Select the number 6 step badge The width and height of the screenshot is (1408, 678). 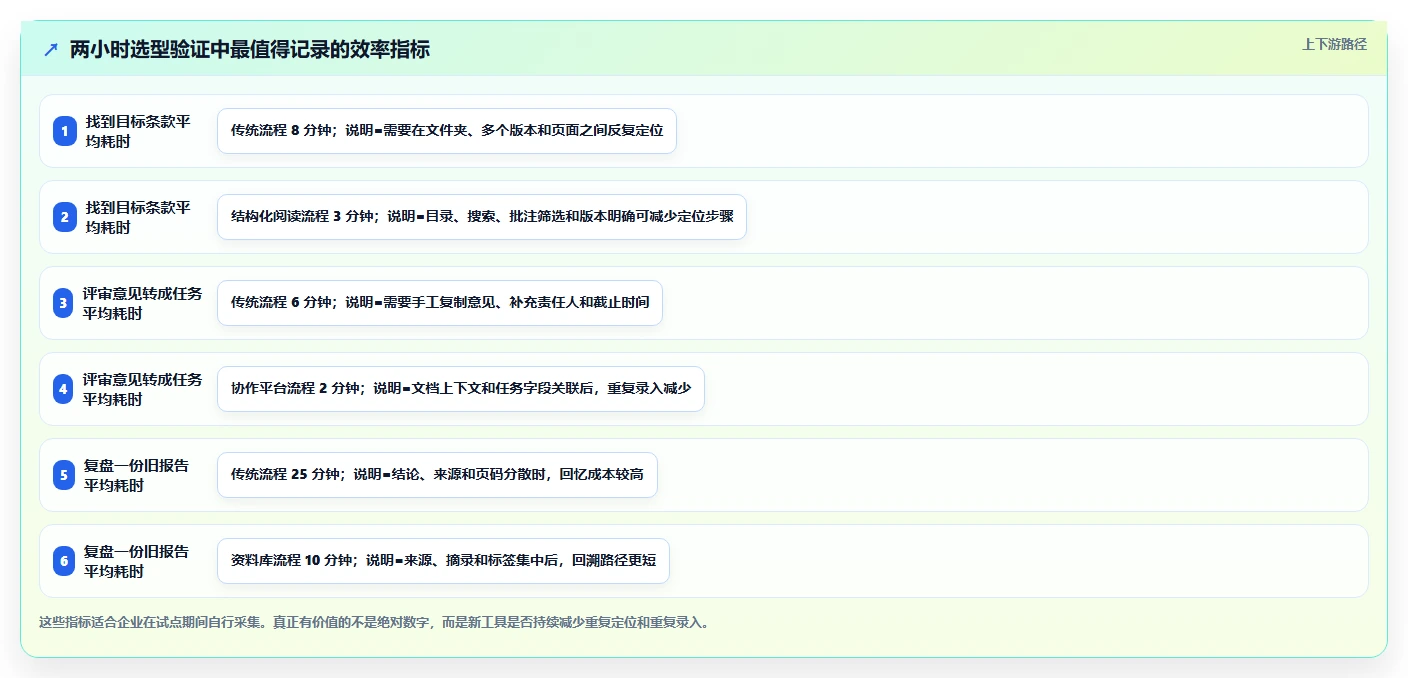coord(65,561)
